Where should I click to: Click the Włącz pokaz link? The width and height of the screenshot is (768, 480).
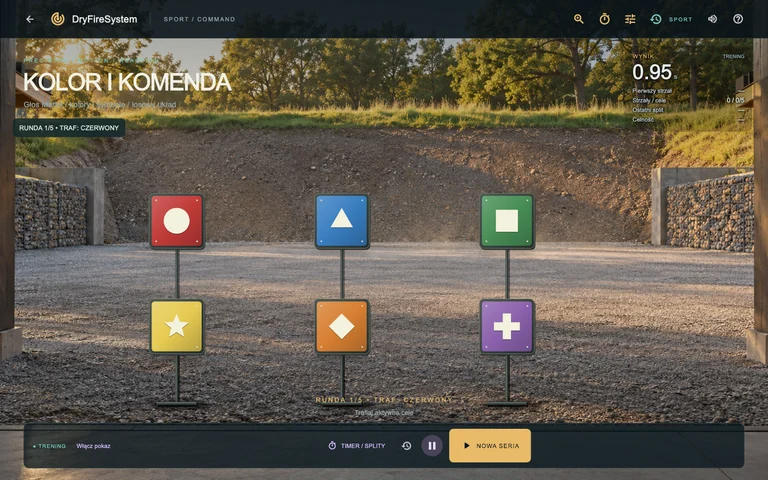tap(93, 446)
